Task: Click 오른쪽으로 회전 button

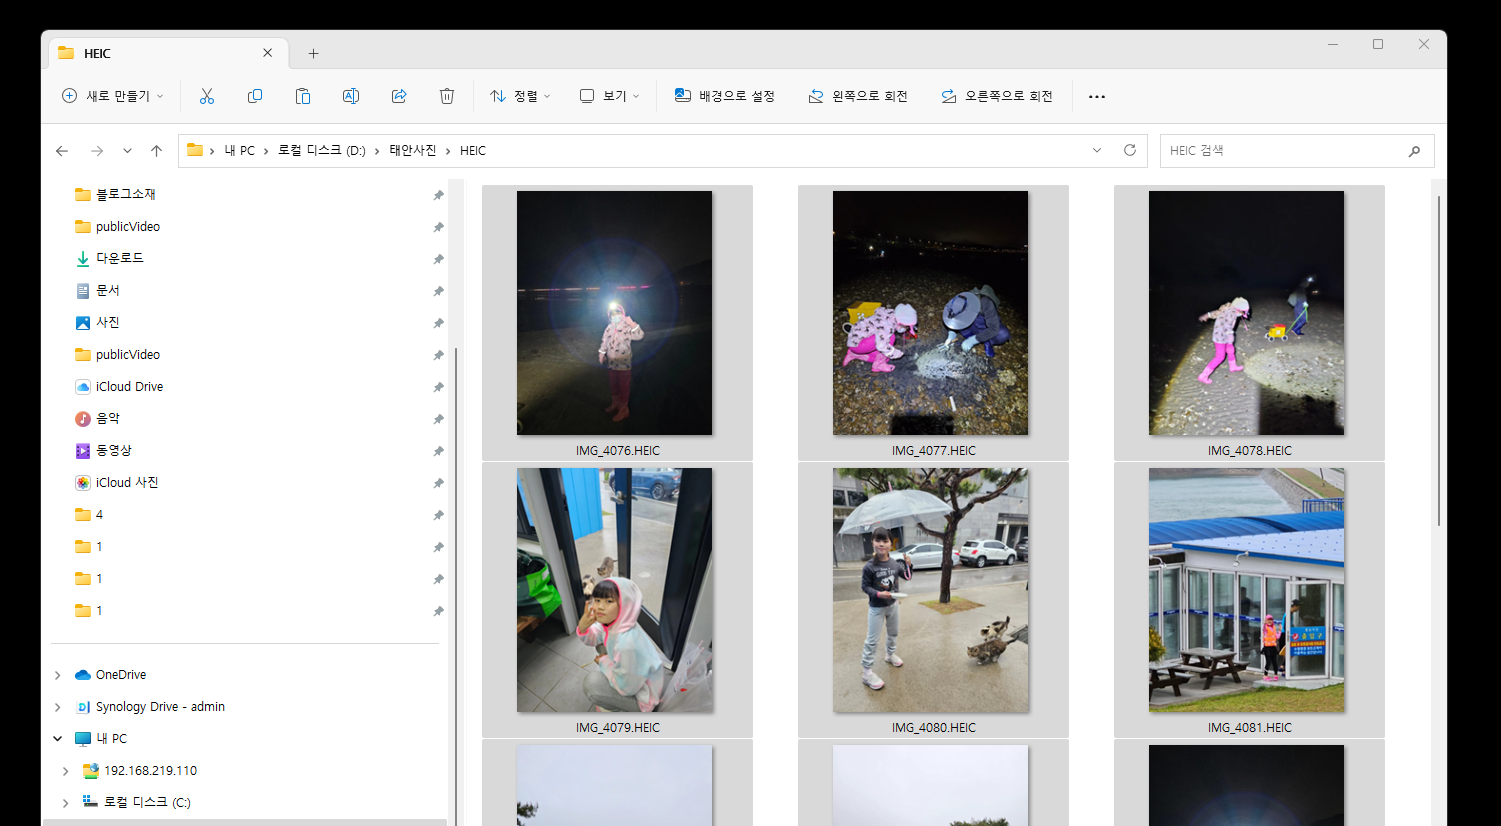Action: tap(997, 96)
